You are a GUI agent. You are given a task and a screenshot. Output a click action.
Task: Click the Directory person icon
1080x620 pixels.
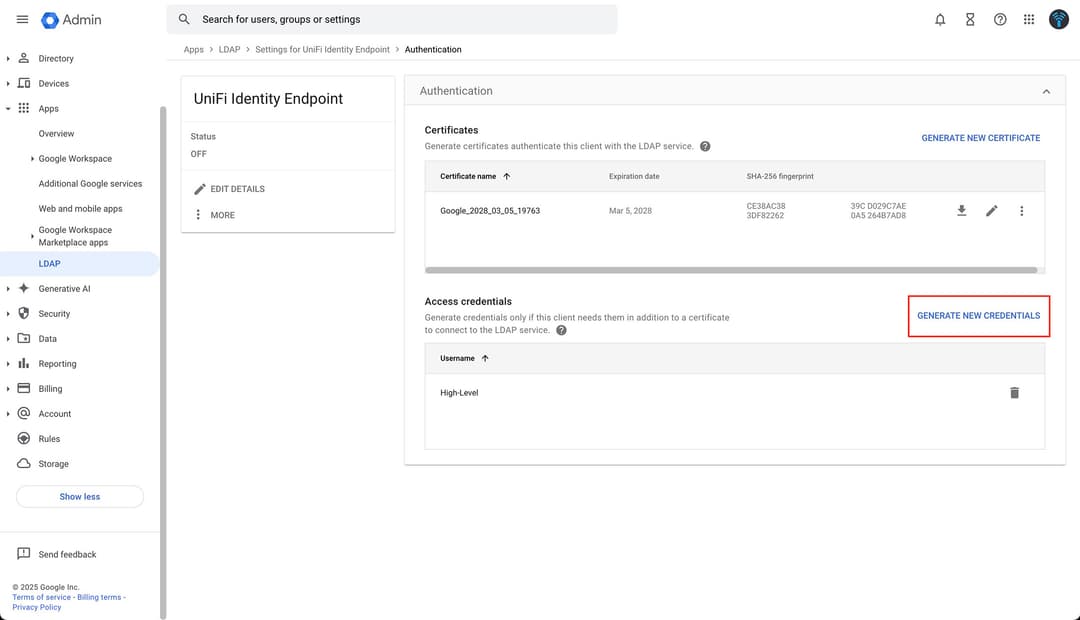point(23,58)
